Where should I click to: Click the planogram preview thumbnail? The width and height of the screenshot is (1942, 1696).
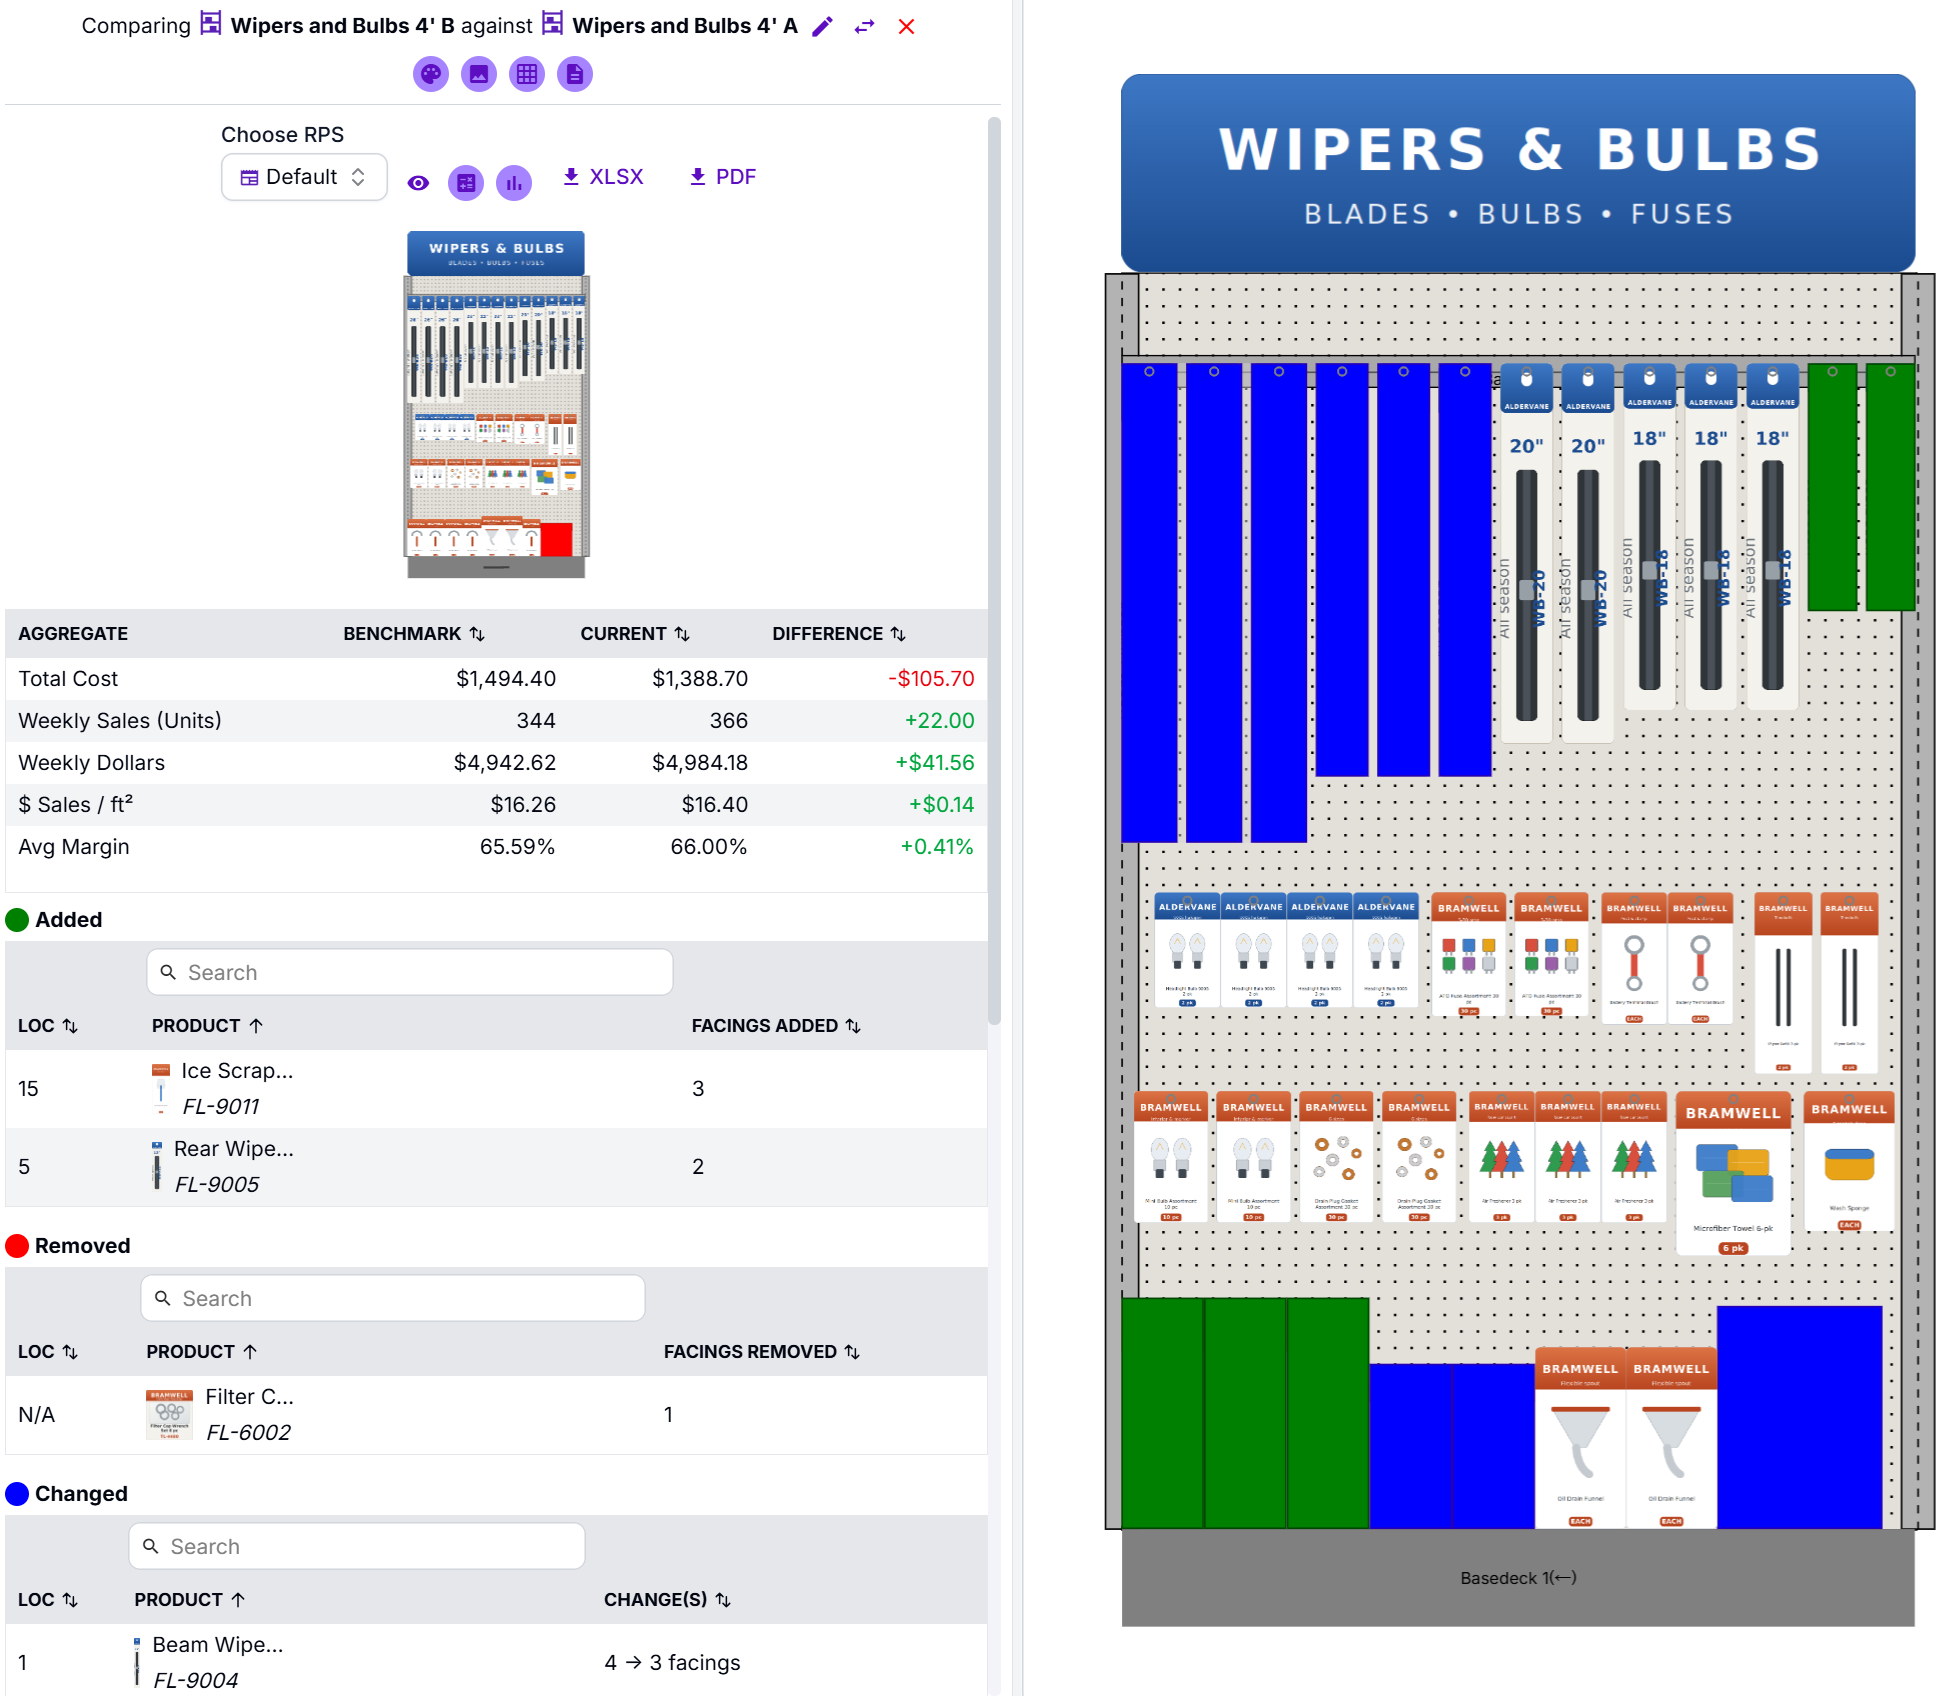(496, 404)
